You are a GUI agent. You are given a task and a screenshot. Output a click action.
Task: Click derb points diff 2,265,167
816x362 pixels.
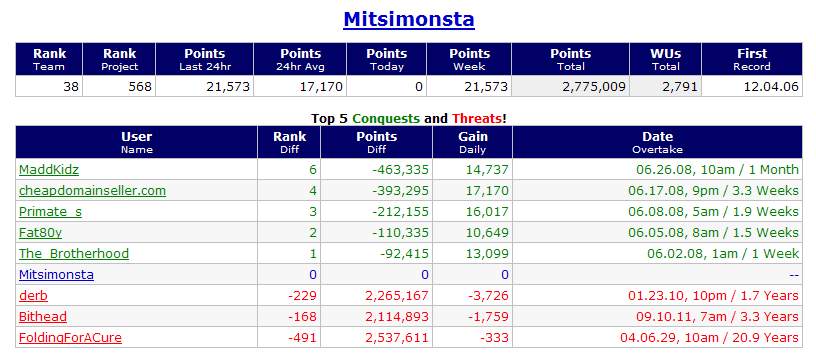(397, 296)
